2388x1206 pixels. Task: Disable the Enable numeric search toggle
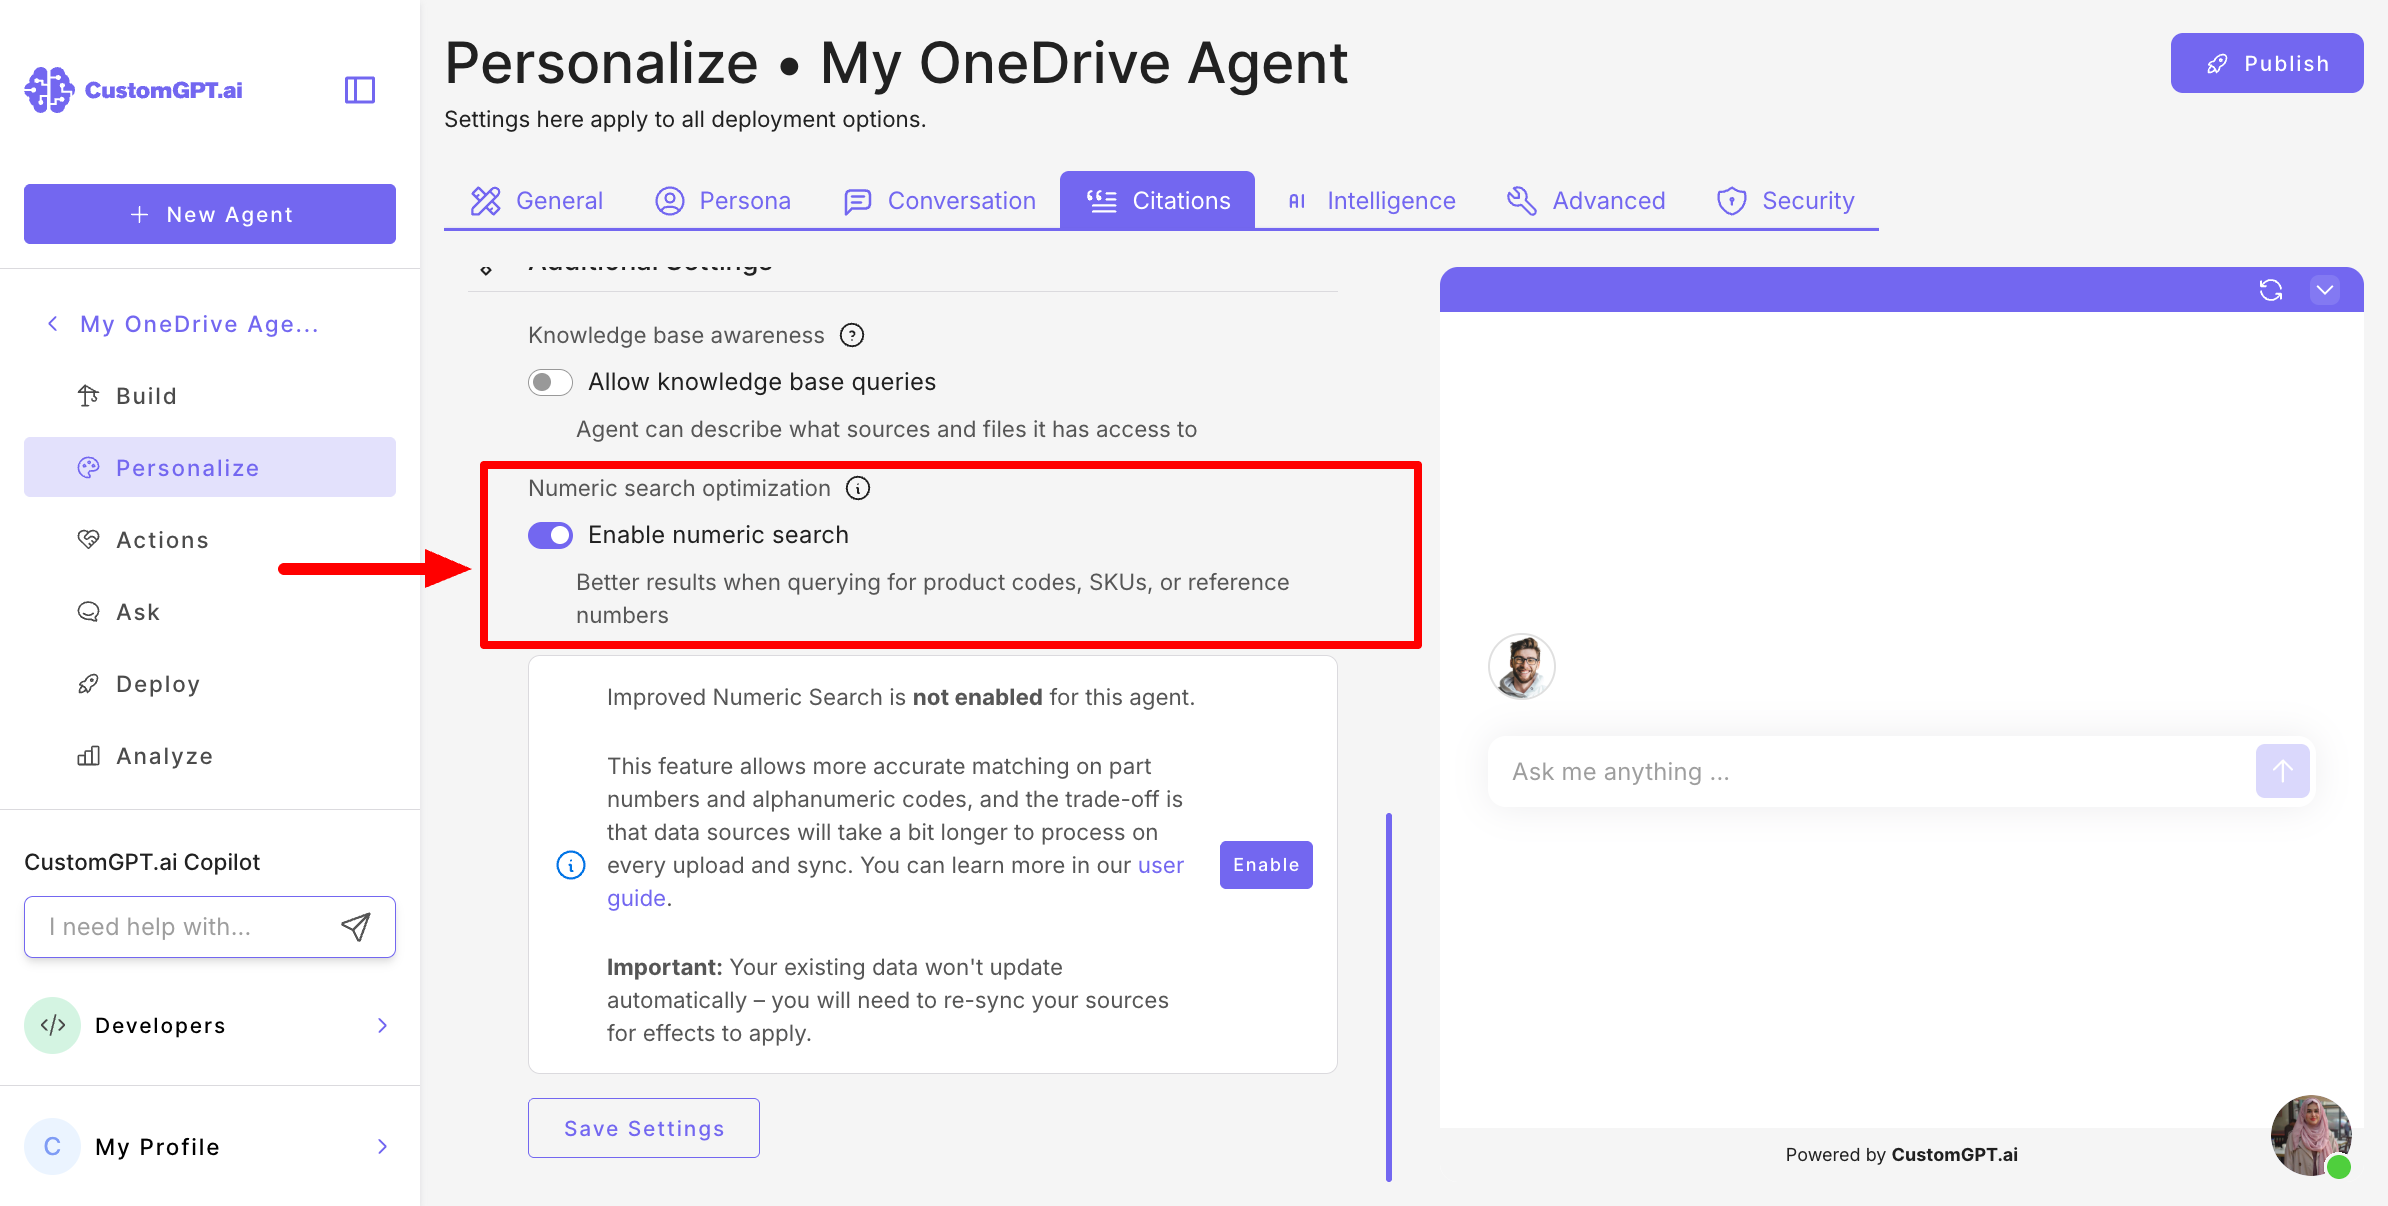550,535
